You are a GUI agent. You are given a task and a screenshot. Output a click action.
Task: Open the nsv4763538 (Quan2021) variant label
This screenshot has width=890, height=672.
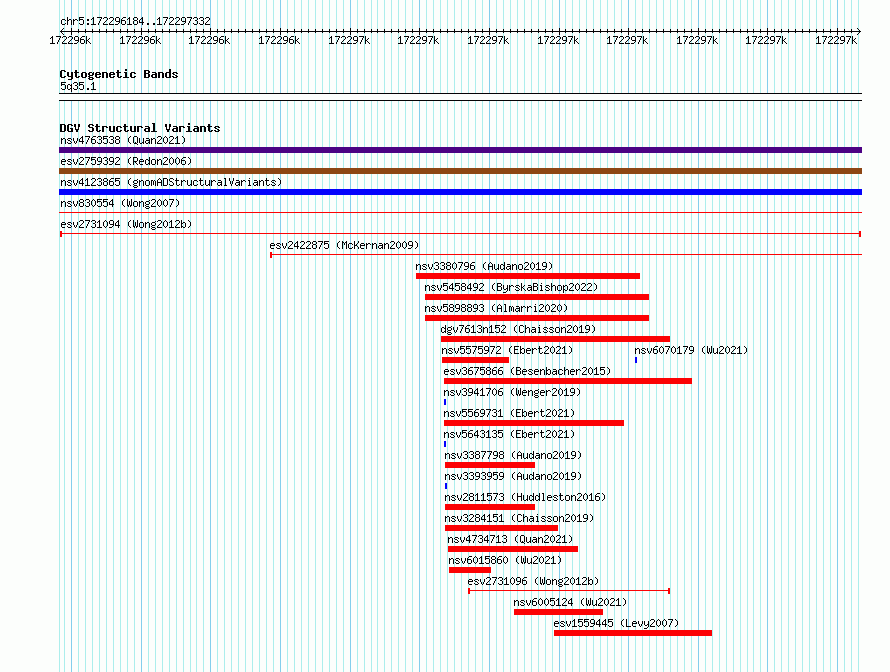(x=123, y=140)
